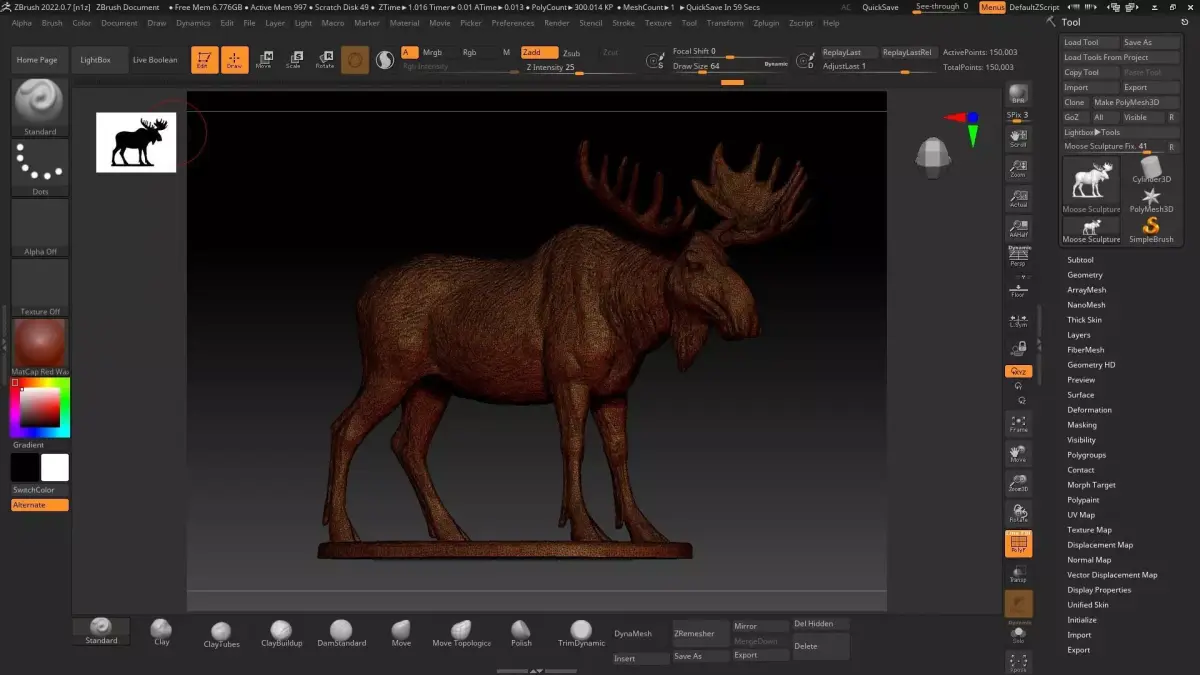Click the Make PolyMesh3D button

point(1126,102)
